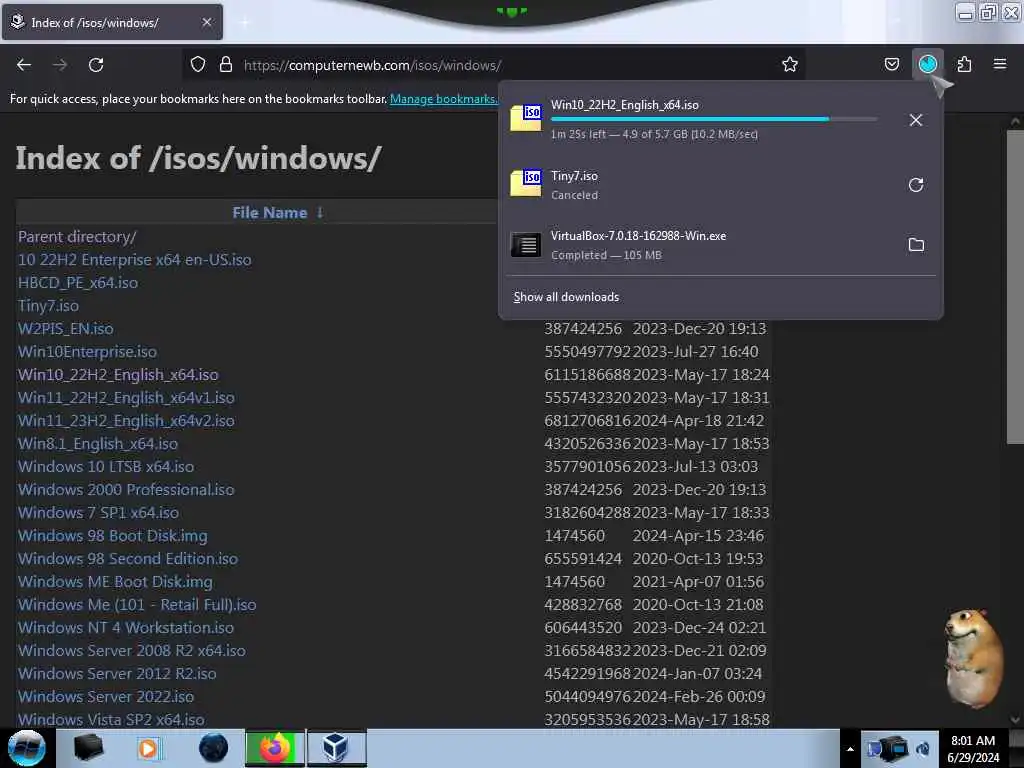Viewport: 1024px width, 768px height.
Task: Cancel the Win10_22H2_English_x64.iso download
Action: pyautogui.click(x=916, y=120)
